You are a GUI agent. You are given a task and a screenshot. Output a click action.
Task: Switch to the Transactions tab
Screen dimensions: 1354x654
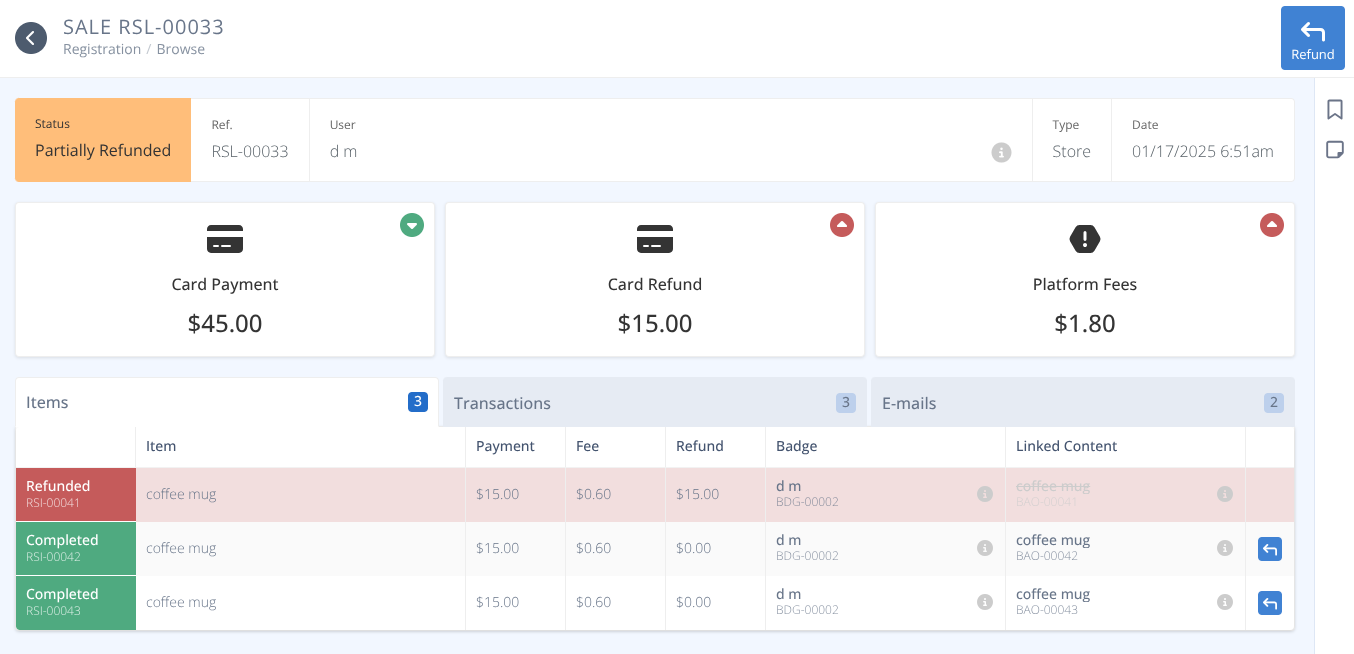tap(654, 403)
